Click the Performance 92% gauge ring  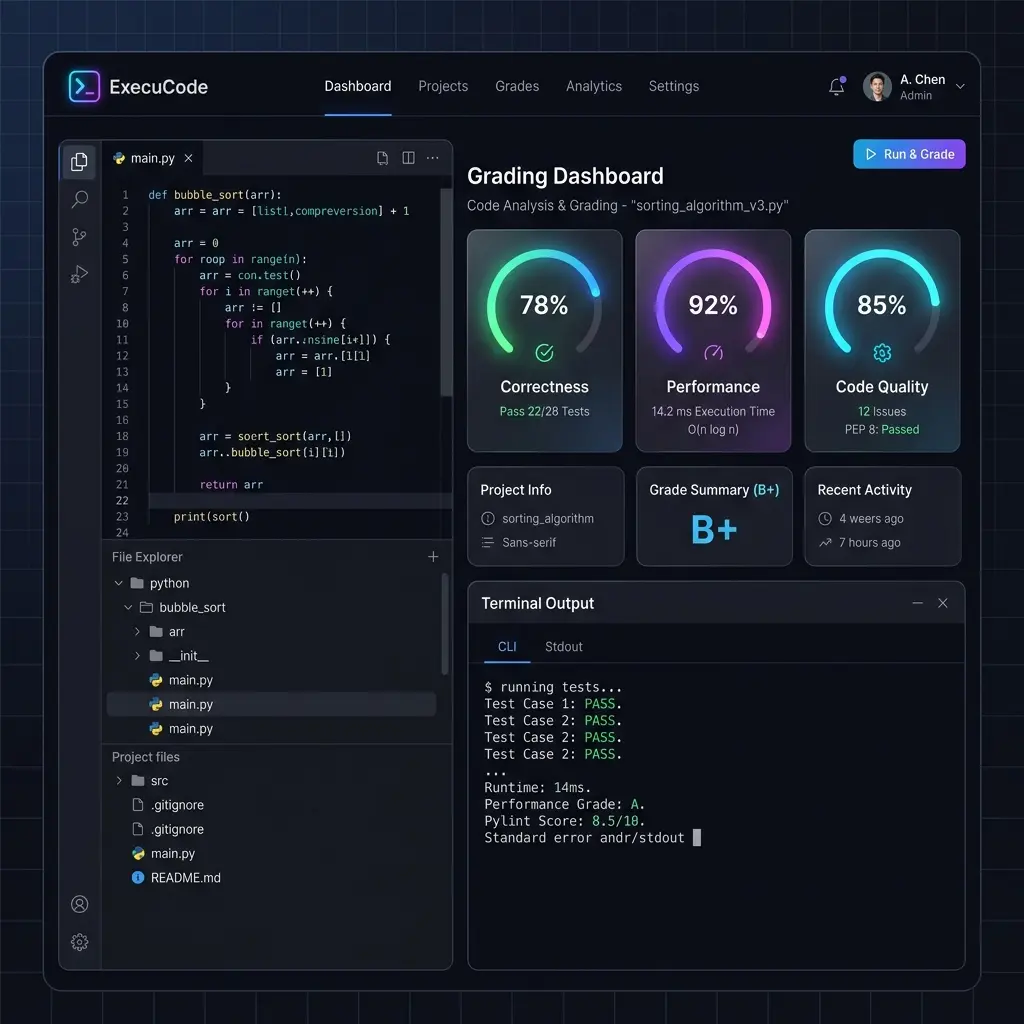tap(713, 303)
